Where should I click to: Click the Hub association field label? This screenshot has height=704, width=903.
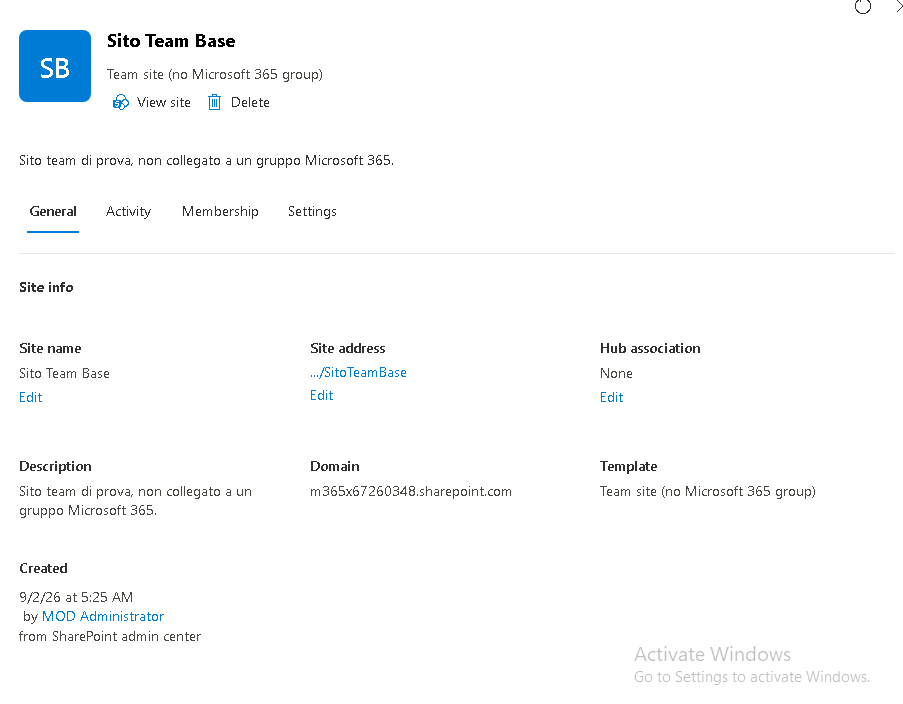click(x=650, y=348)
